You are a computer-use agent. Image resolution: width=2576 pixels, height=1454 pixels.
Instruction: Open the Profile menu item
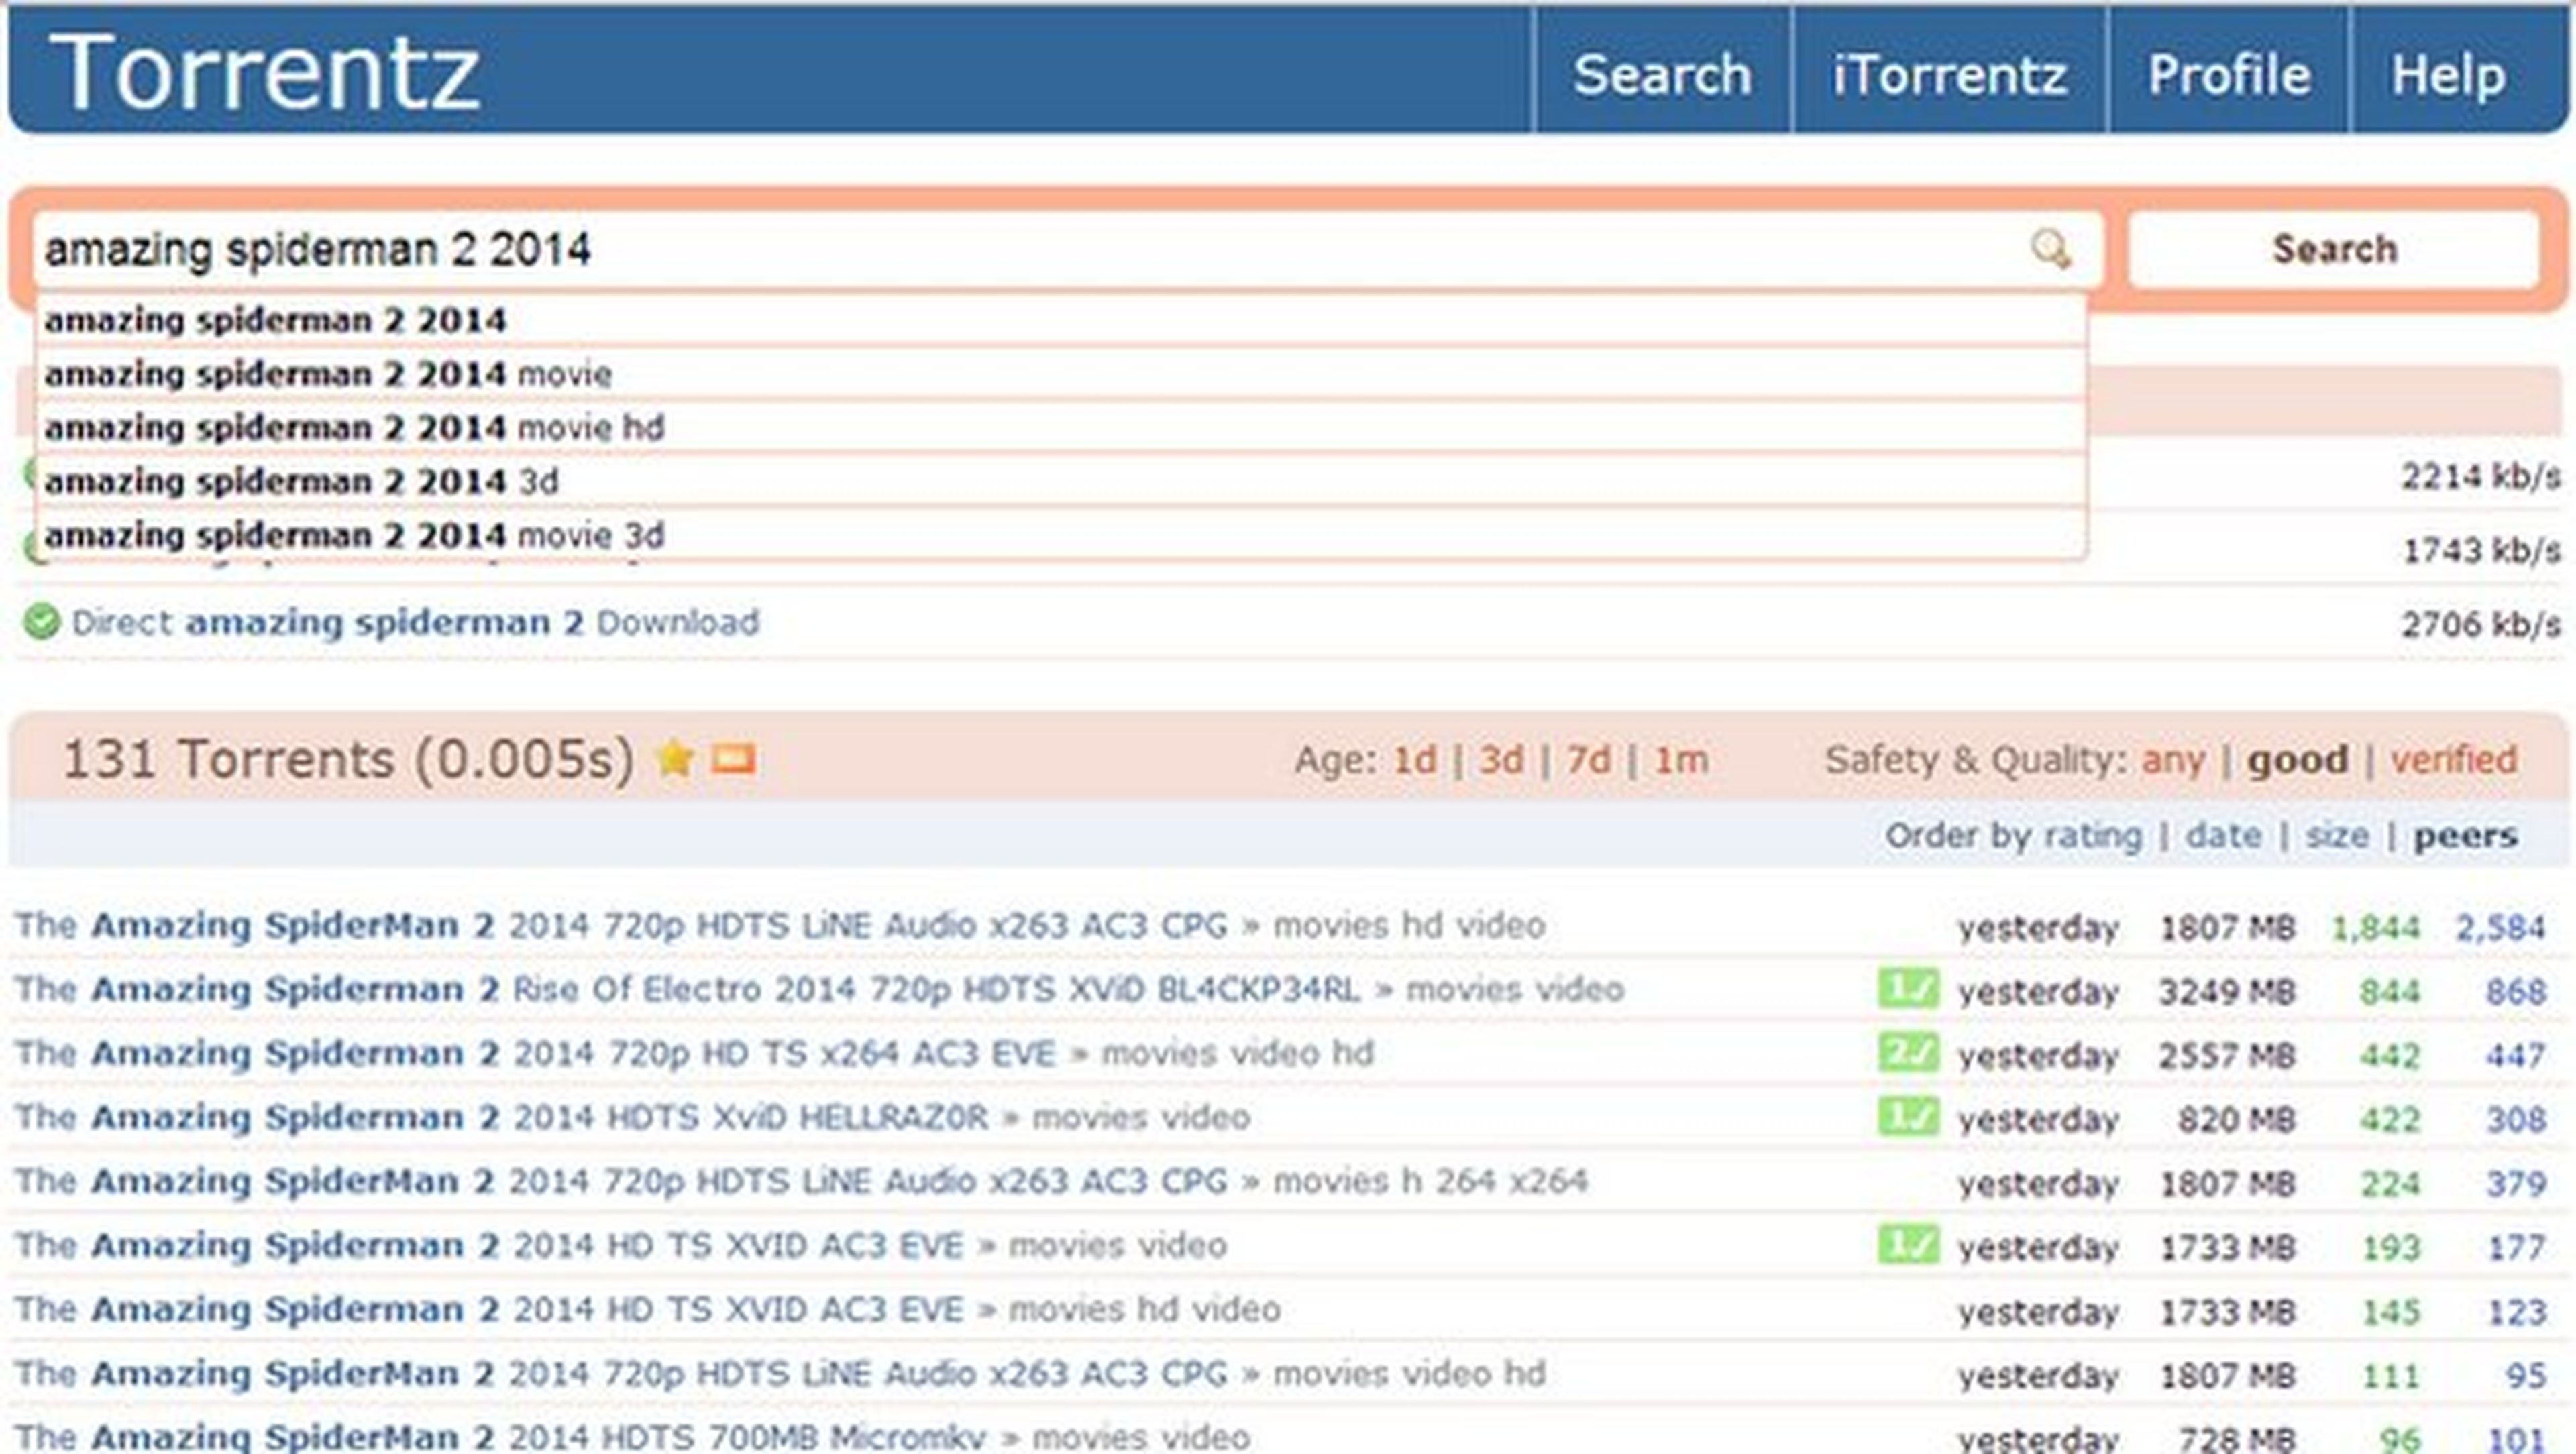point(2229,75)
